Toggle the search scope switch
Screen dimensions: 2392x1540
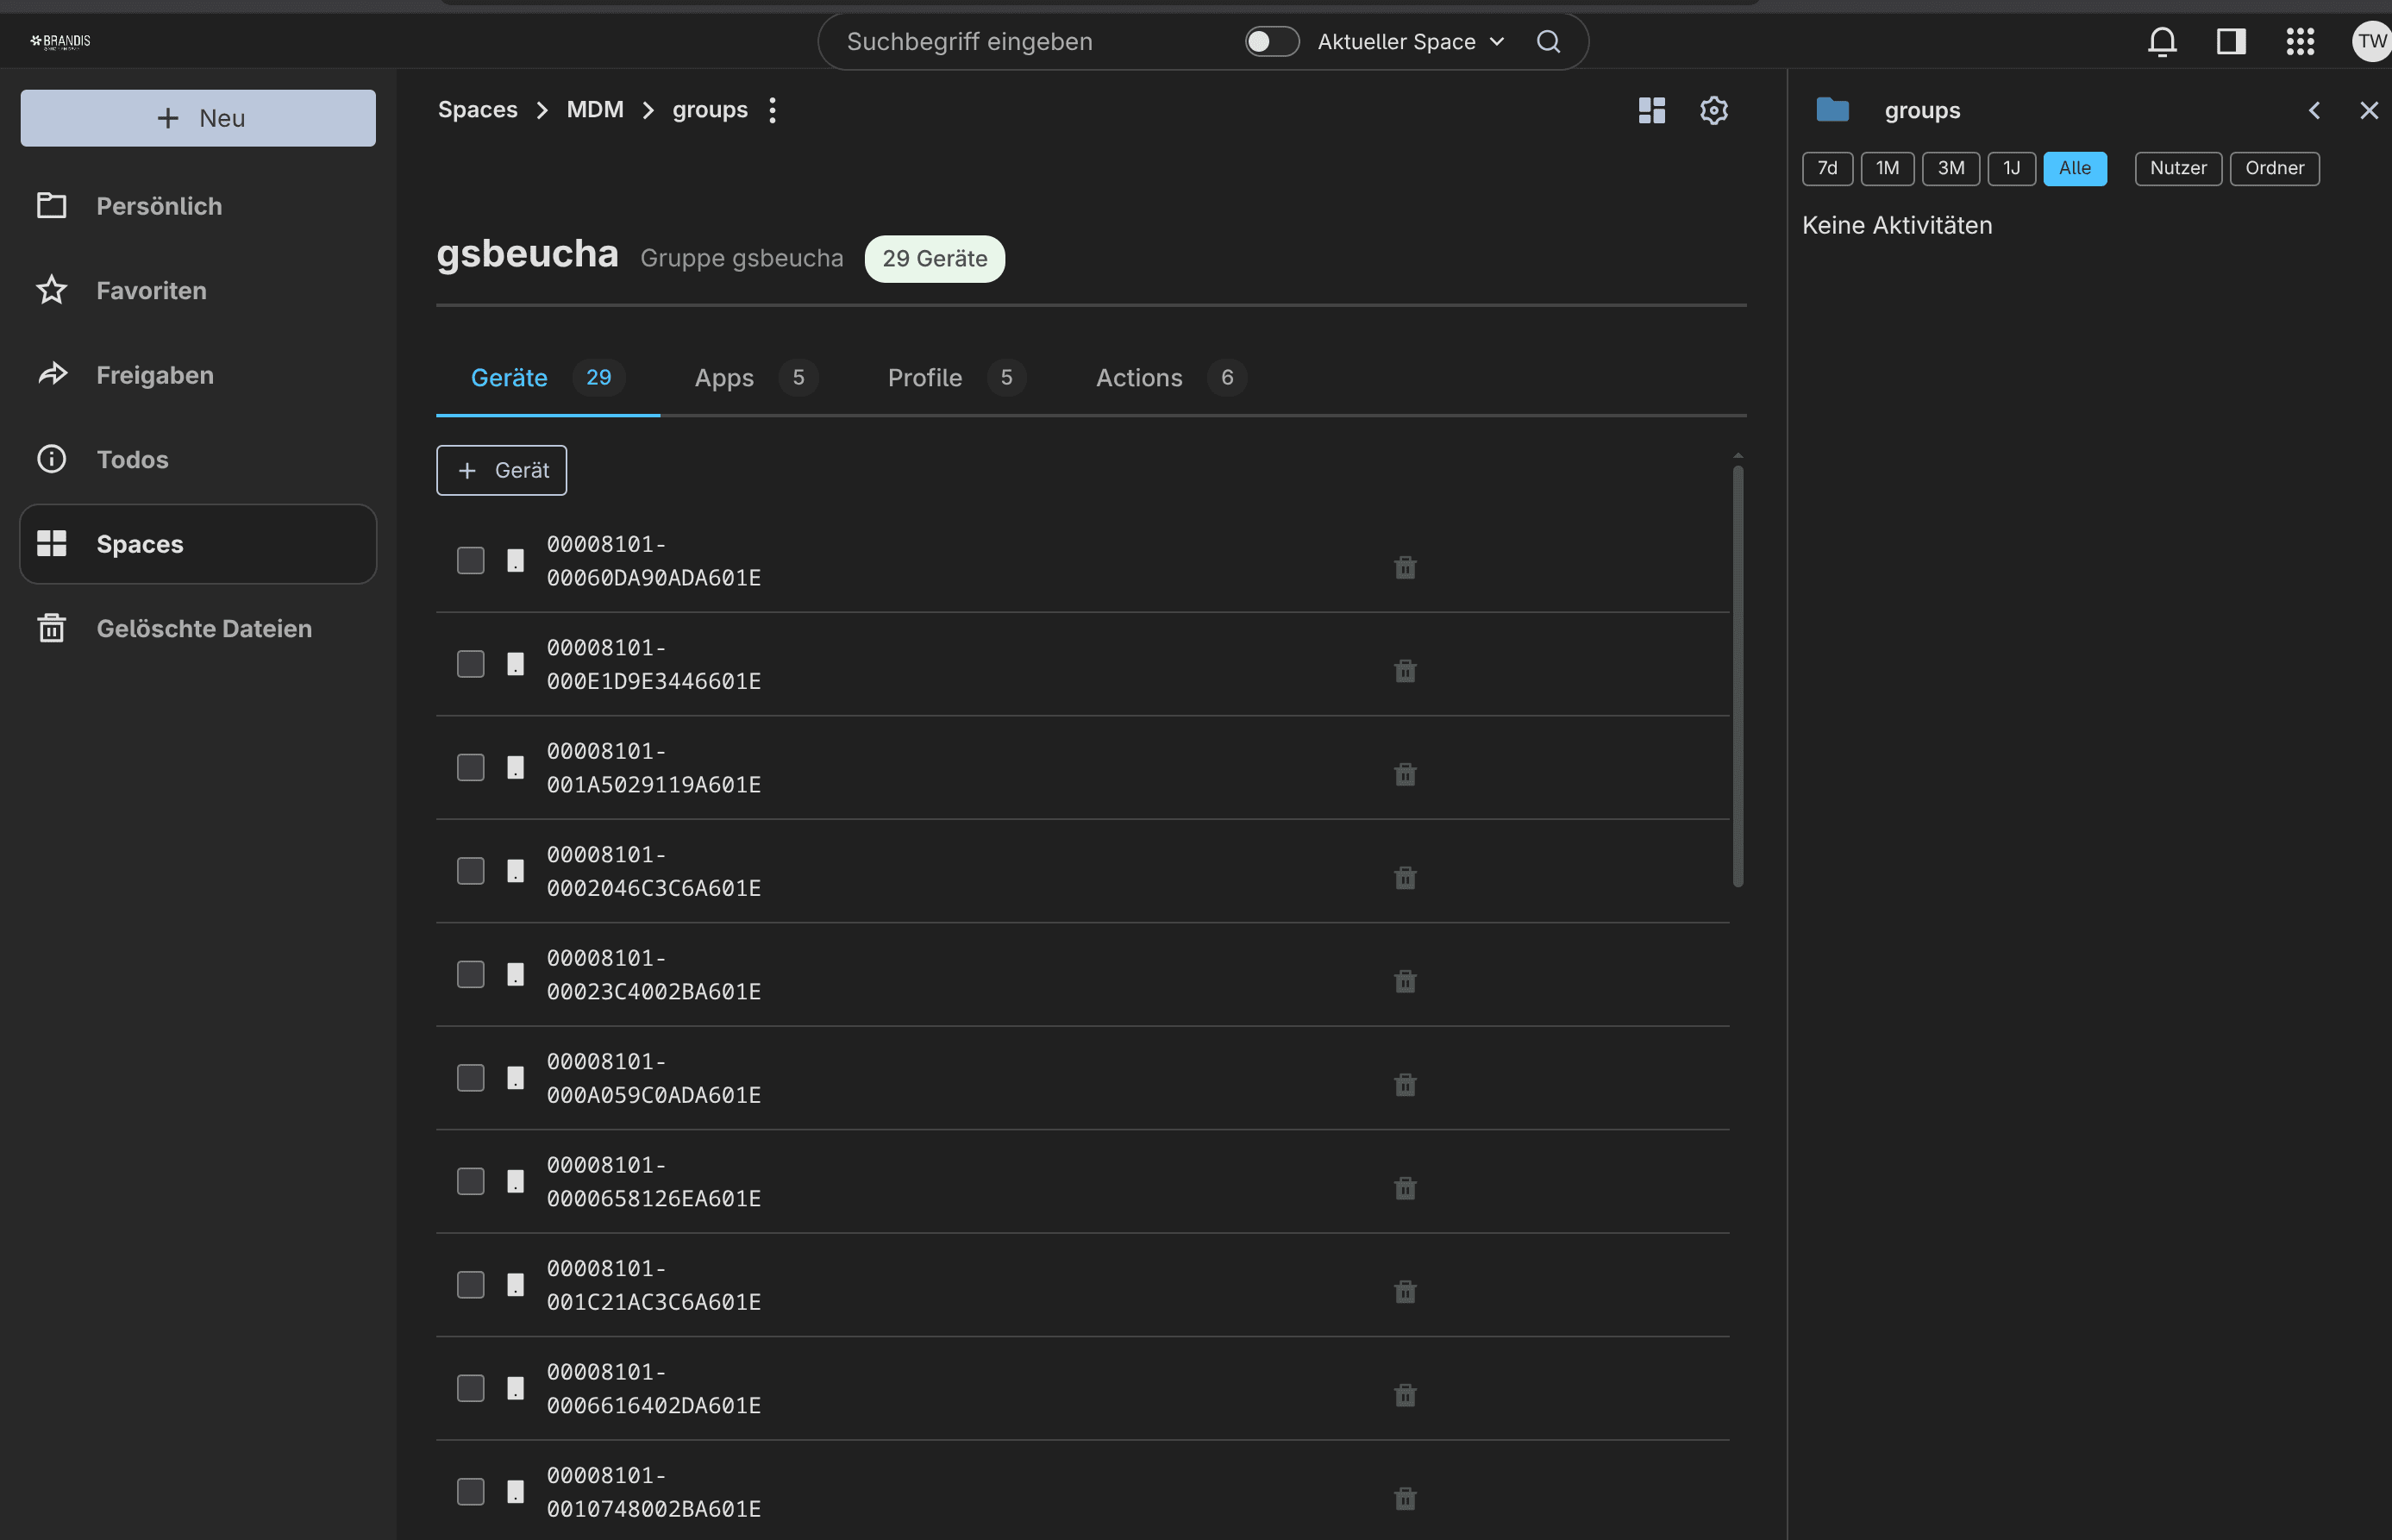[1272, 41]
